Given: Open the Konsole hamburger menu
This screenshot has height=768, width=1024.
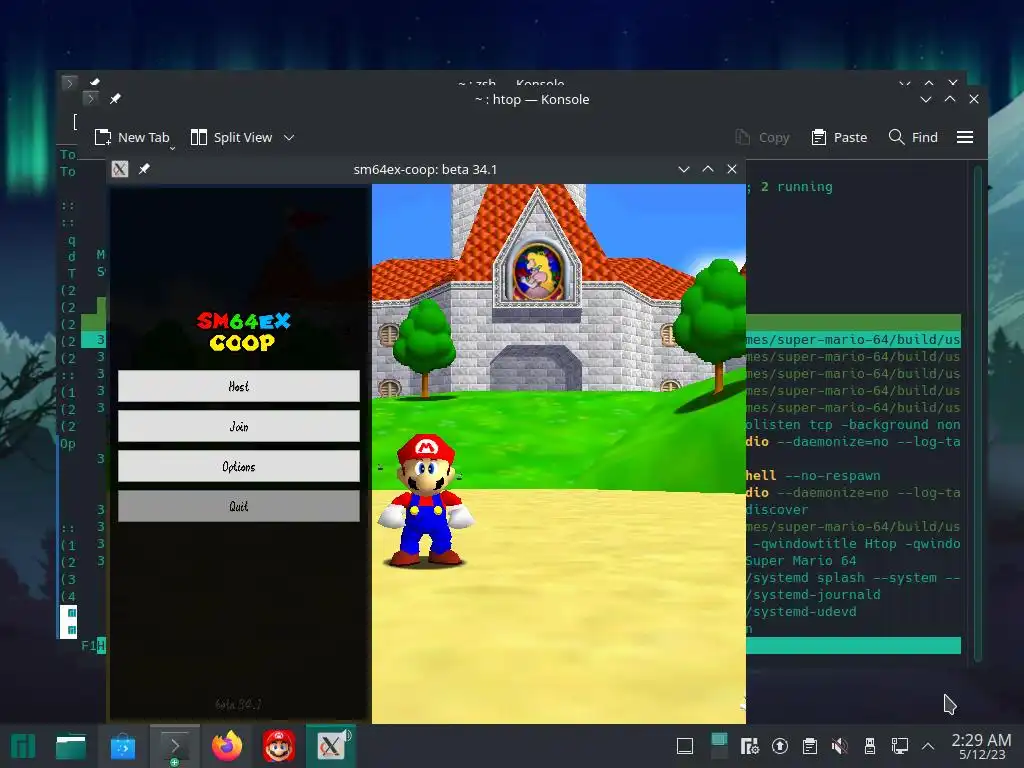Looking at the screenshot, I should (x=965, y=137).
